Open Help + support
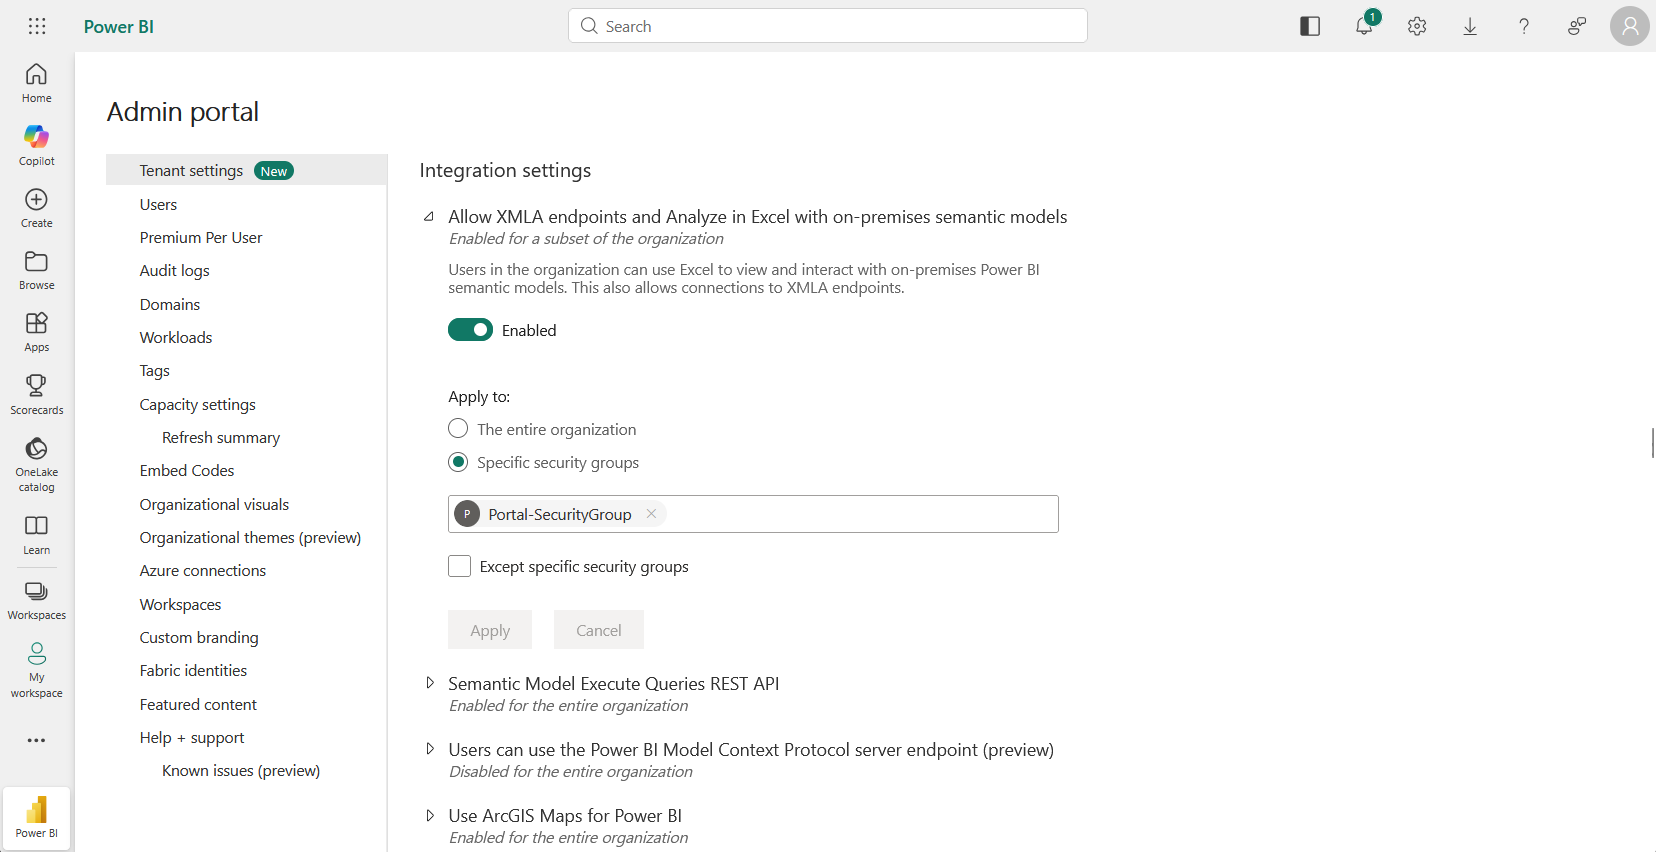Screen dimensions: 1656x852 pyautogui.click(x=192, y=738)
